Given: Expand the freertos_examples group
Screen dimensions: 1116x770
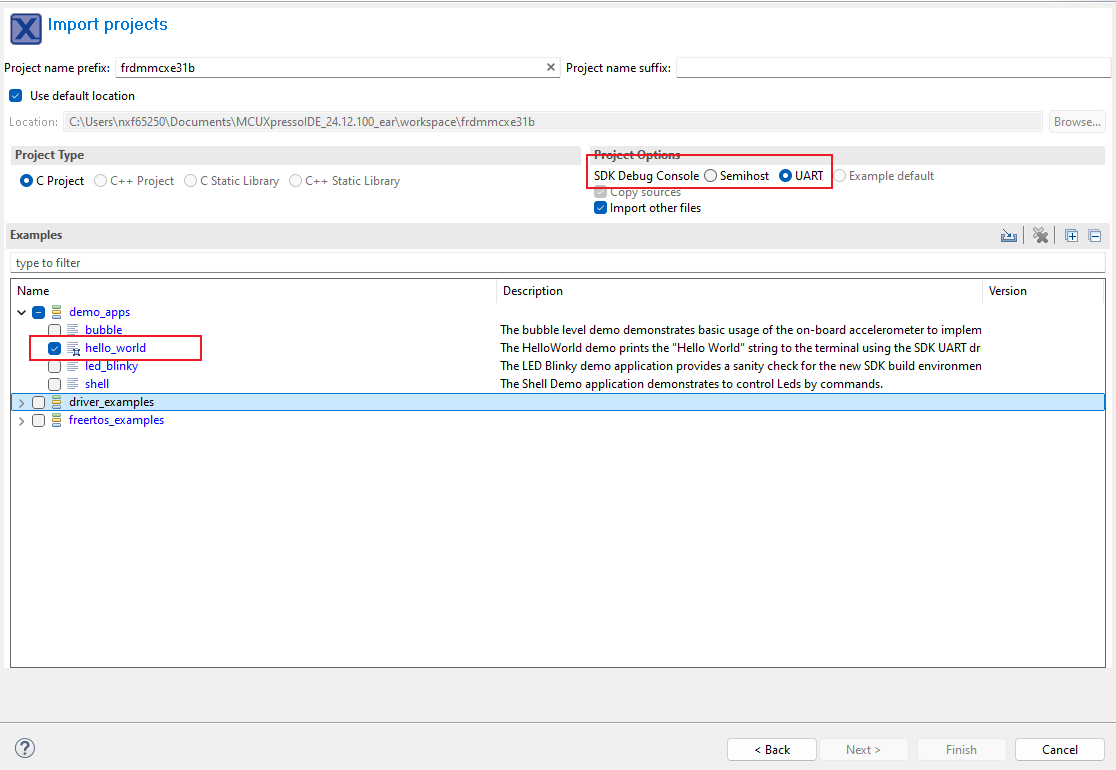Looking at the screenshot, I should pyautogui.click(x=21, y=421).
